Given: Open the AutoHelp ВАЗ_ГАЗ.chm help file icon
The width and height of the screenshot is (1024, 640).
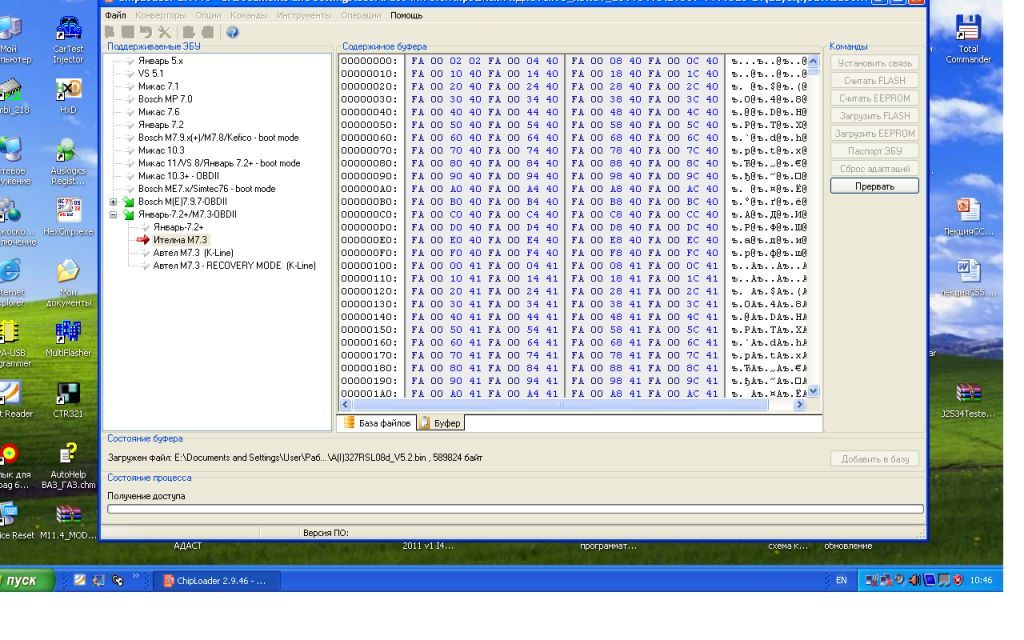Looking at the screenshot, I should pos(67,458).
